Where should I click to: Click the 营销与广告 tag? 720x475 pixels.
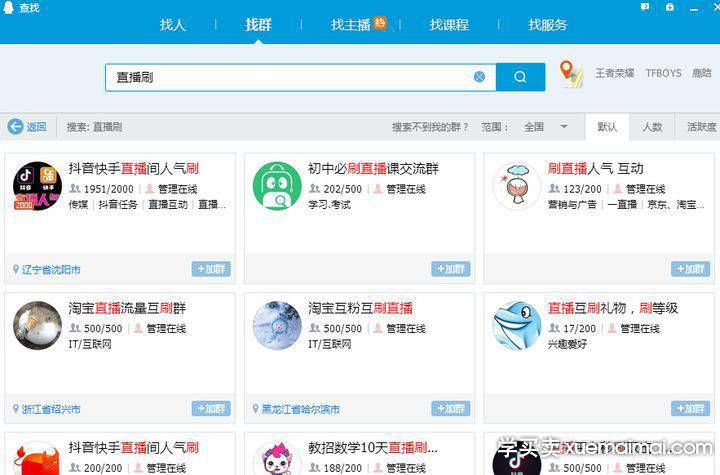click(572, 204)
